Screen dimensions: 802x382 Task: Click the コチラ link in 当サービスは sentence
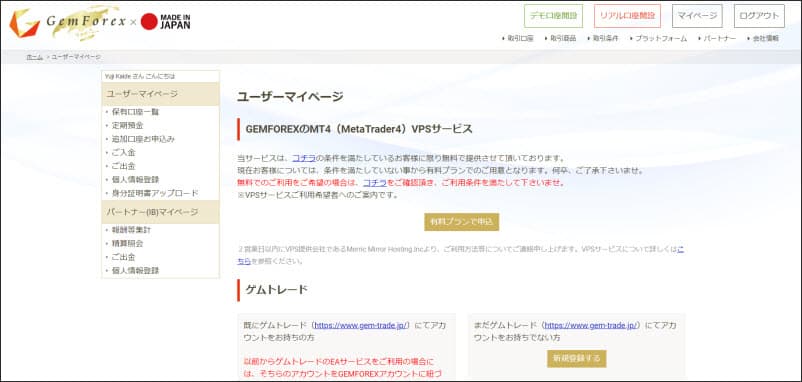tap(304, 158)
